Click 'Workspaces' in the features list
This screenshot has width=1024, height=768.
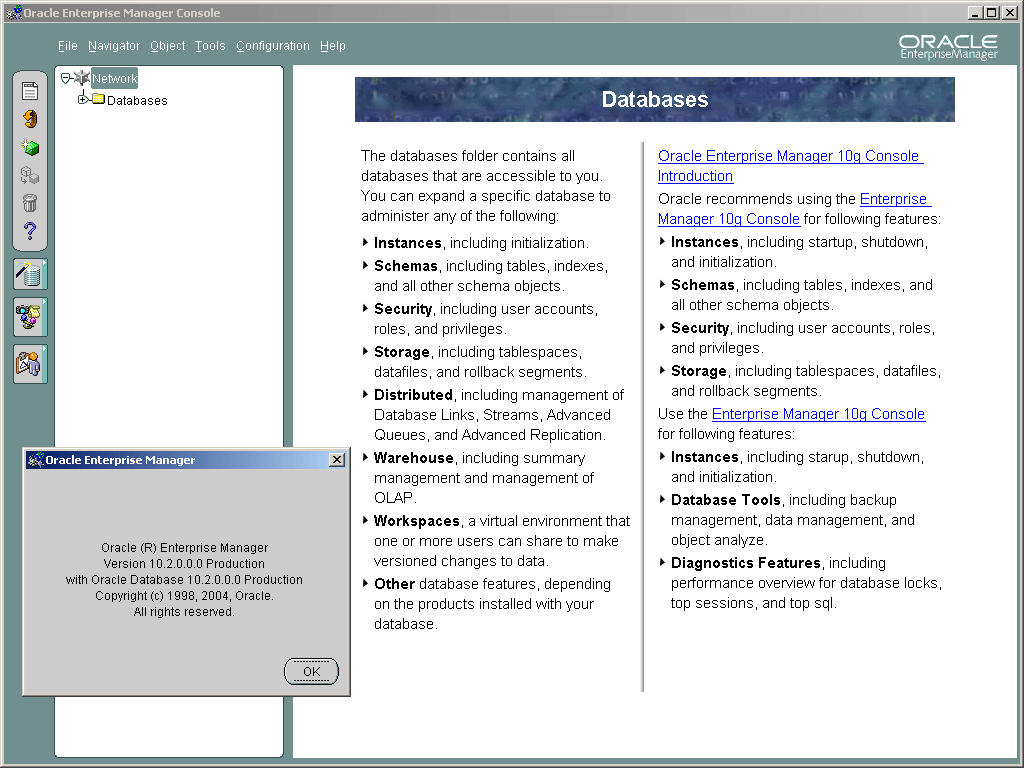(x=417, y=521)
